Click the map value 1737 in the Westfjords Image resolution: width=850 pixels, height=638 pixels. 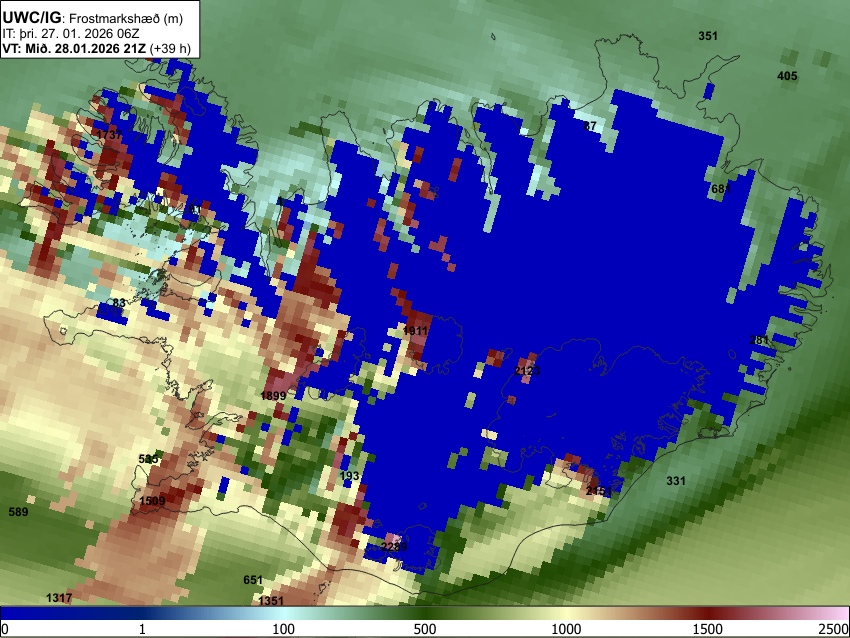pos(109,135)
